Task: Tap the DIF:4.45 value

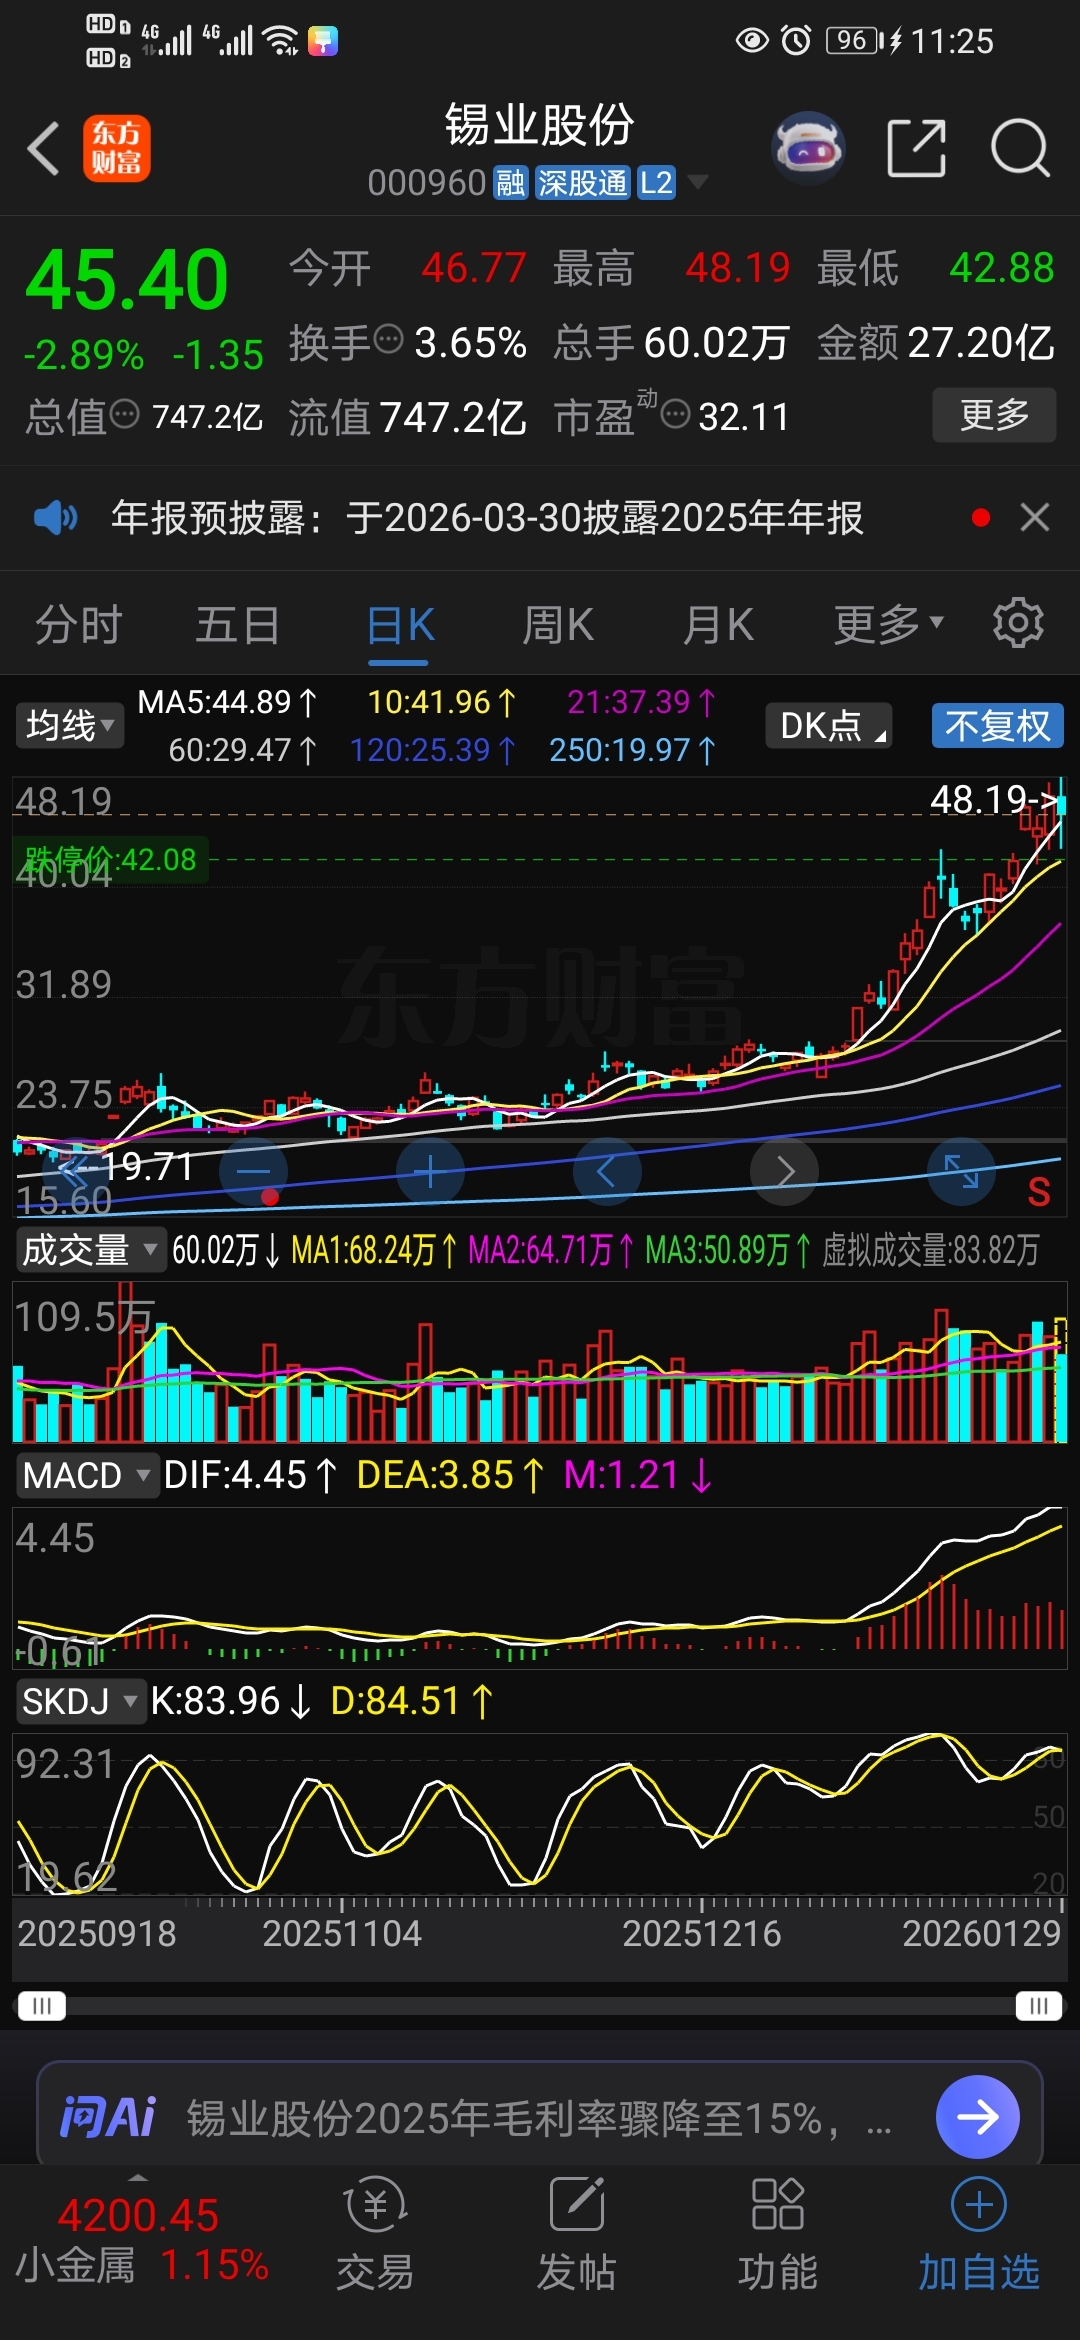Action: click(x=250, y=1475)
